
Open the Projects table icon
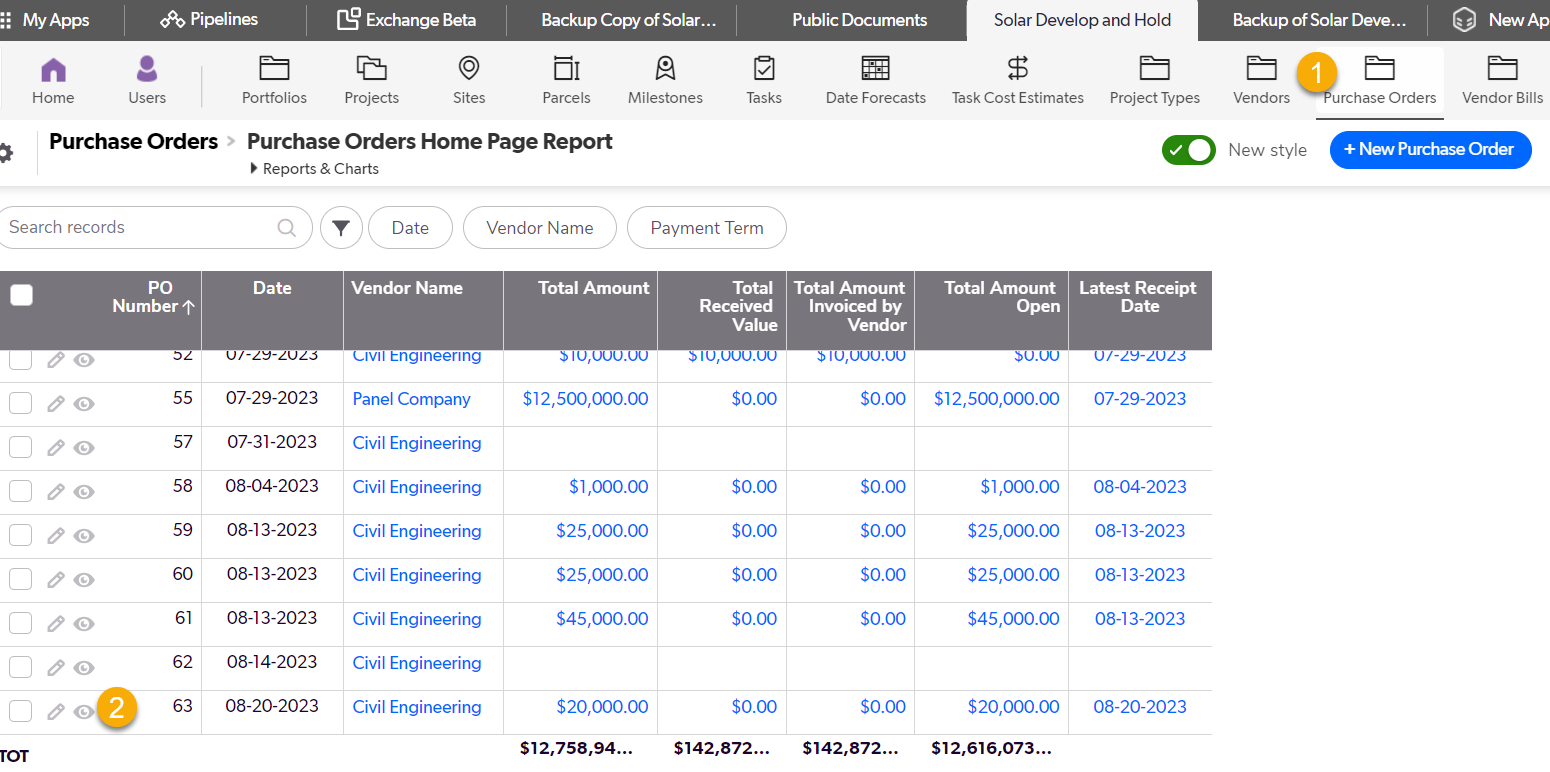pos(371,68)
